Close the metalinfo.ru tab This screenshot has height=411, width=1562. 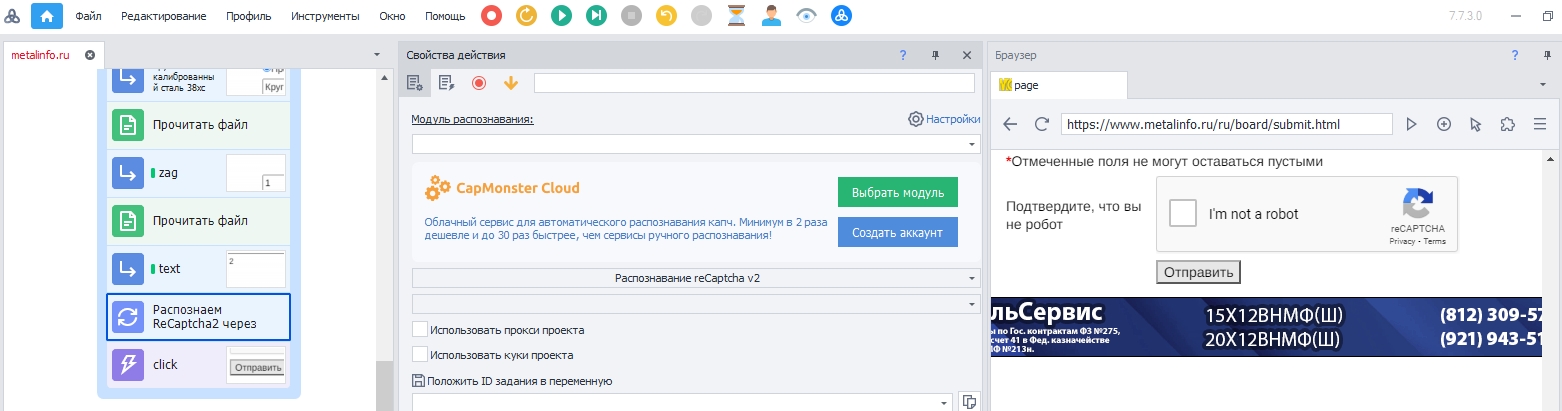[x=90, y=54]
